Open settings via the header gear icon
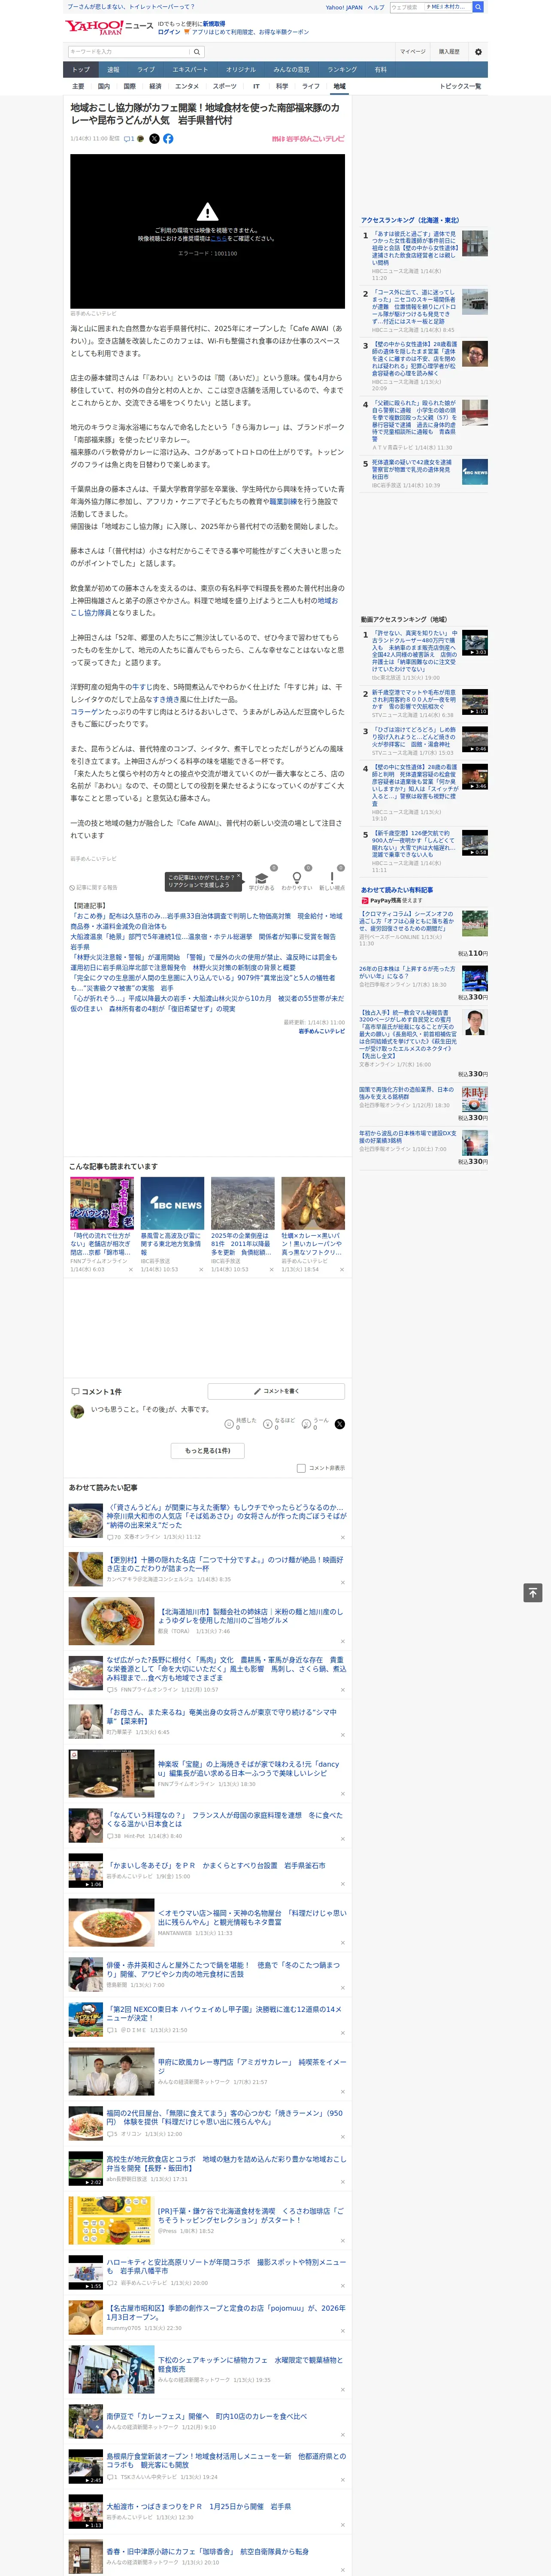The height and width of the screenshot is (2576, 551). (x=478, y=52)
